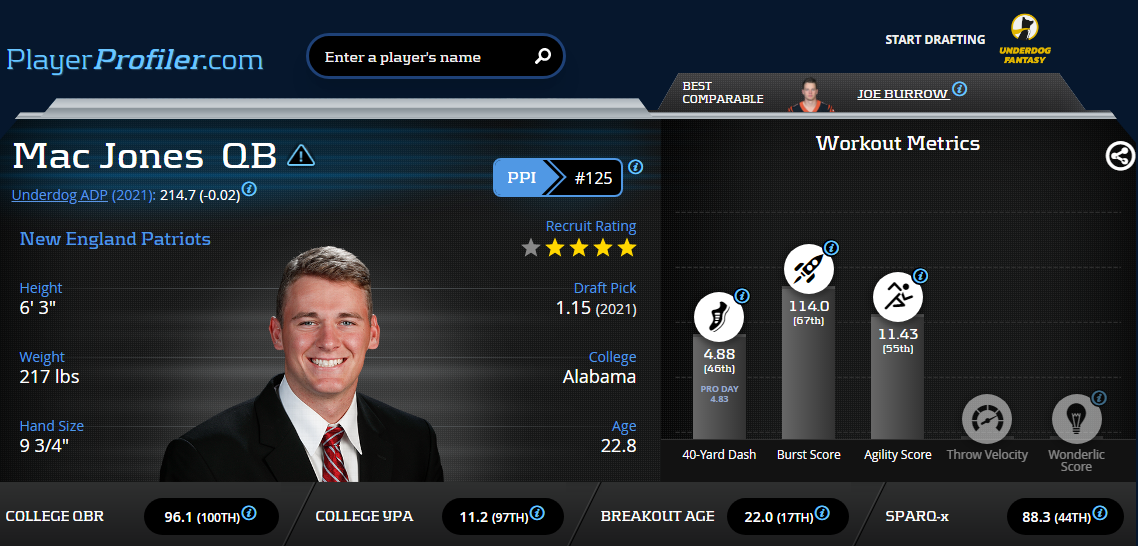Click the info icon next to College QBR

(249, 513)
